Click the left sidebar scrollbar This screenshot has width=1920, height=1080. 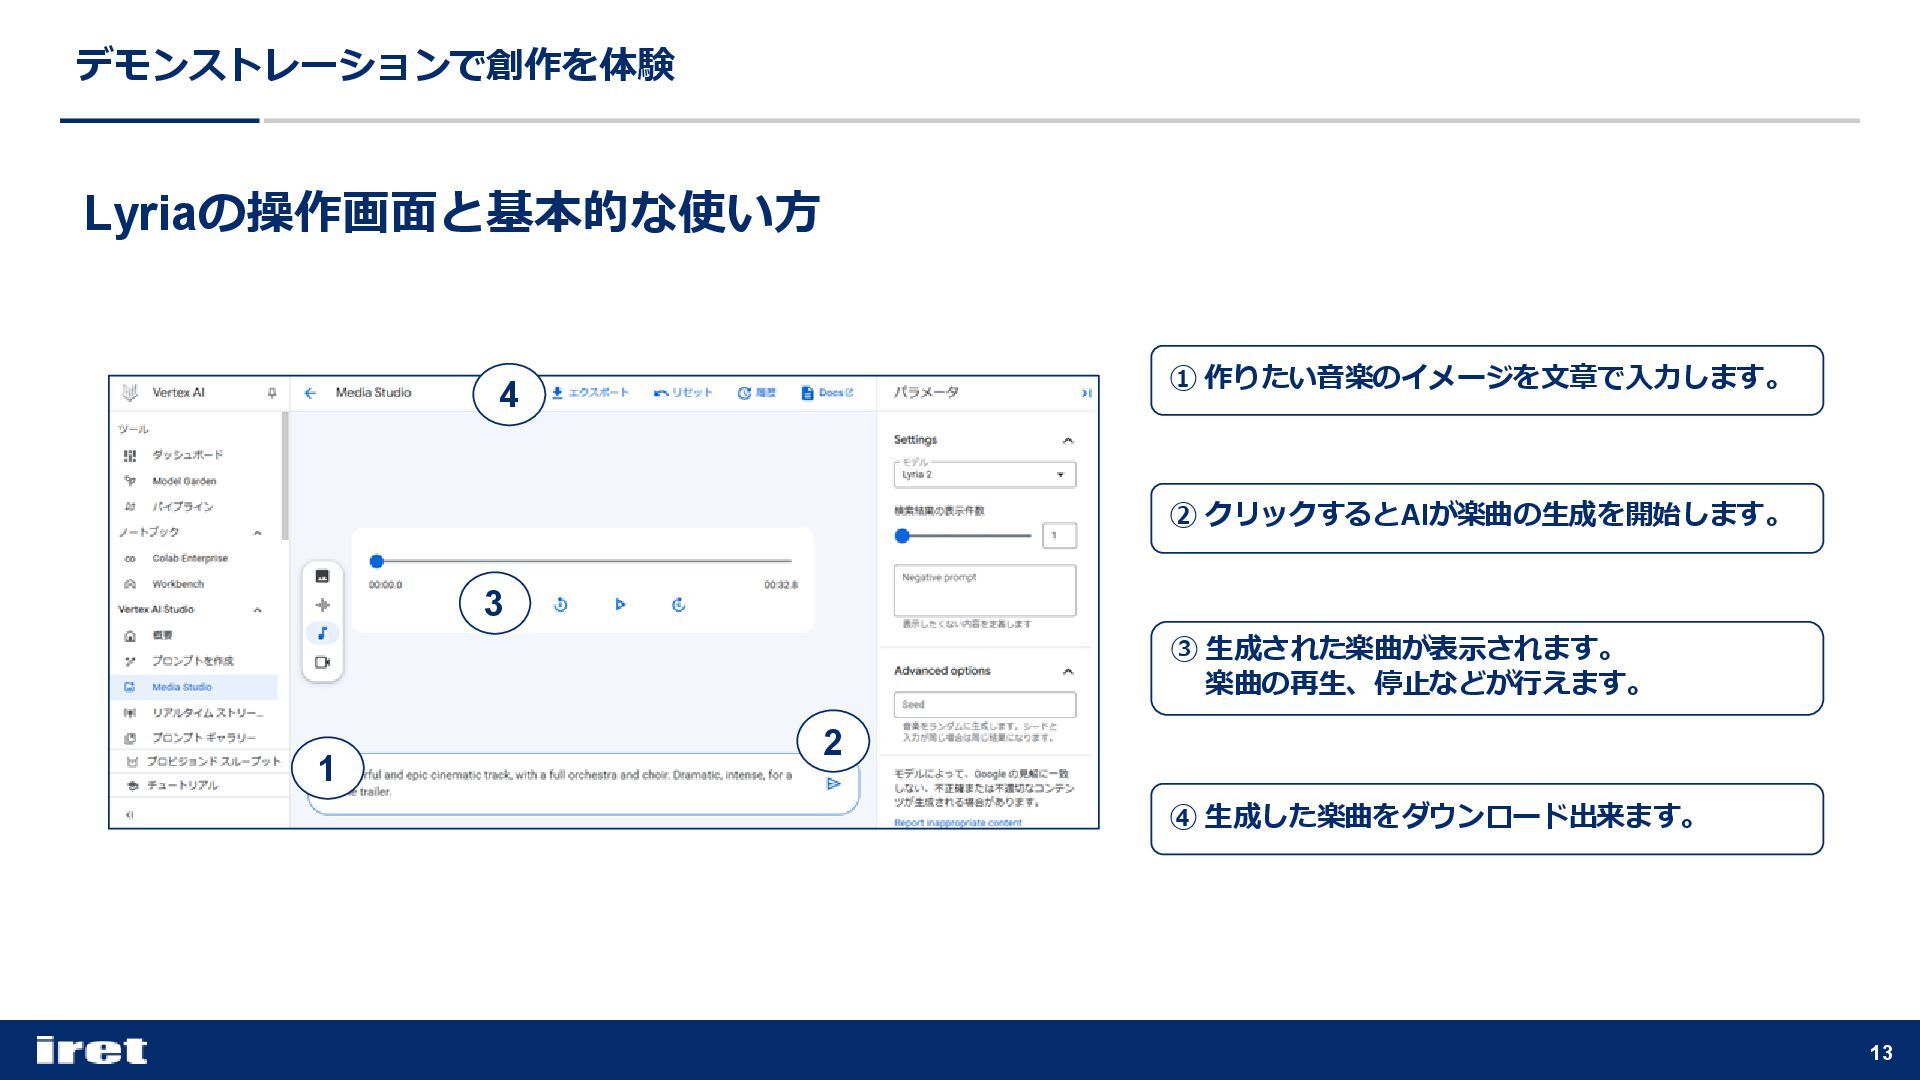(x=285, y=477)
